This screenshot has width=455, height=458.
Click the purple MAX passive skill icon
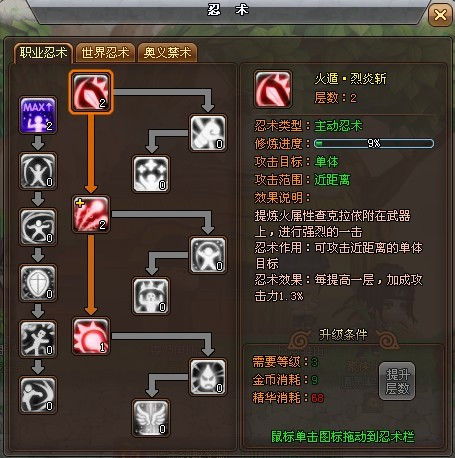point(38,115)
